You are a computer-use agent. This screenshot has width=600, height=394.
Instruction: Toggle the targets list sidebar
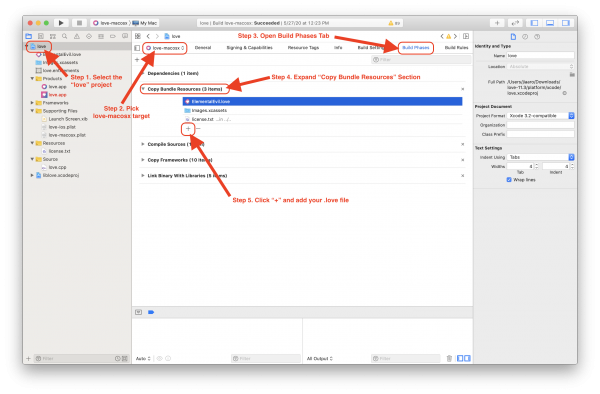137,48
